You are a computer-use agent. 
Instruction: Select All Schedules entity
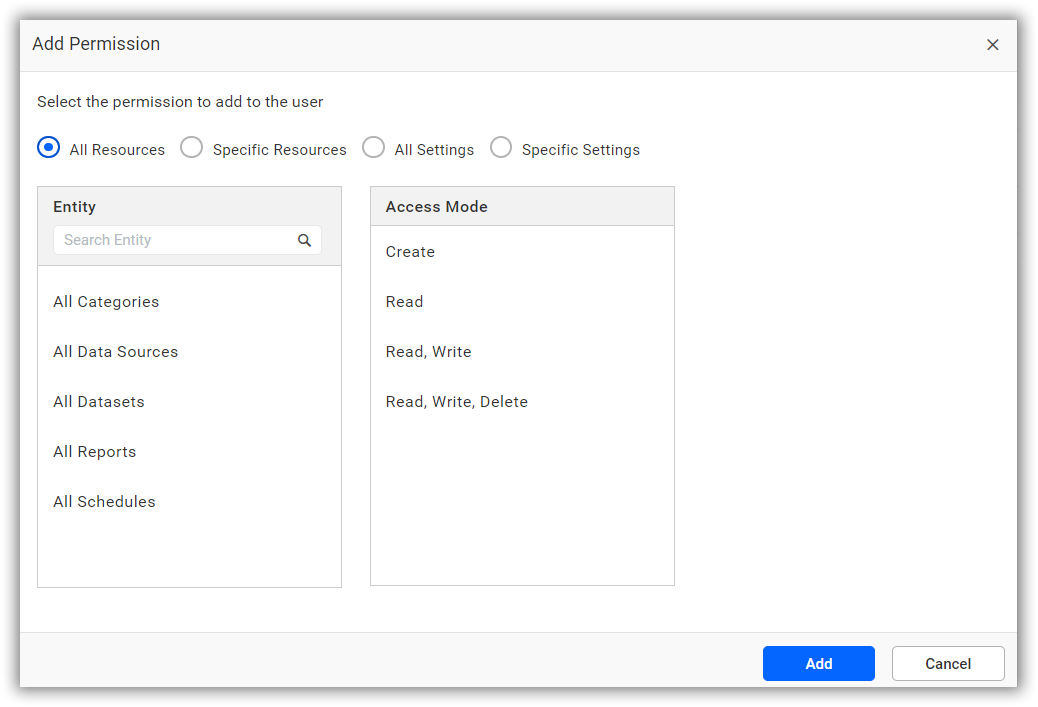click(x=104, y=501)
